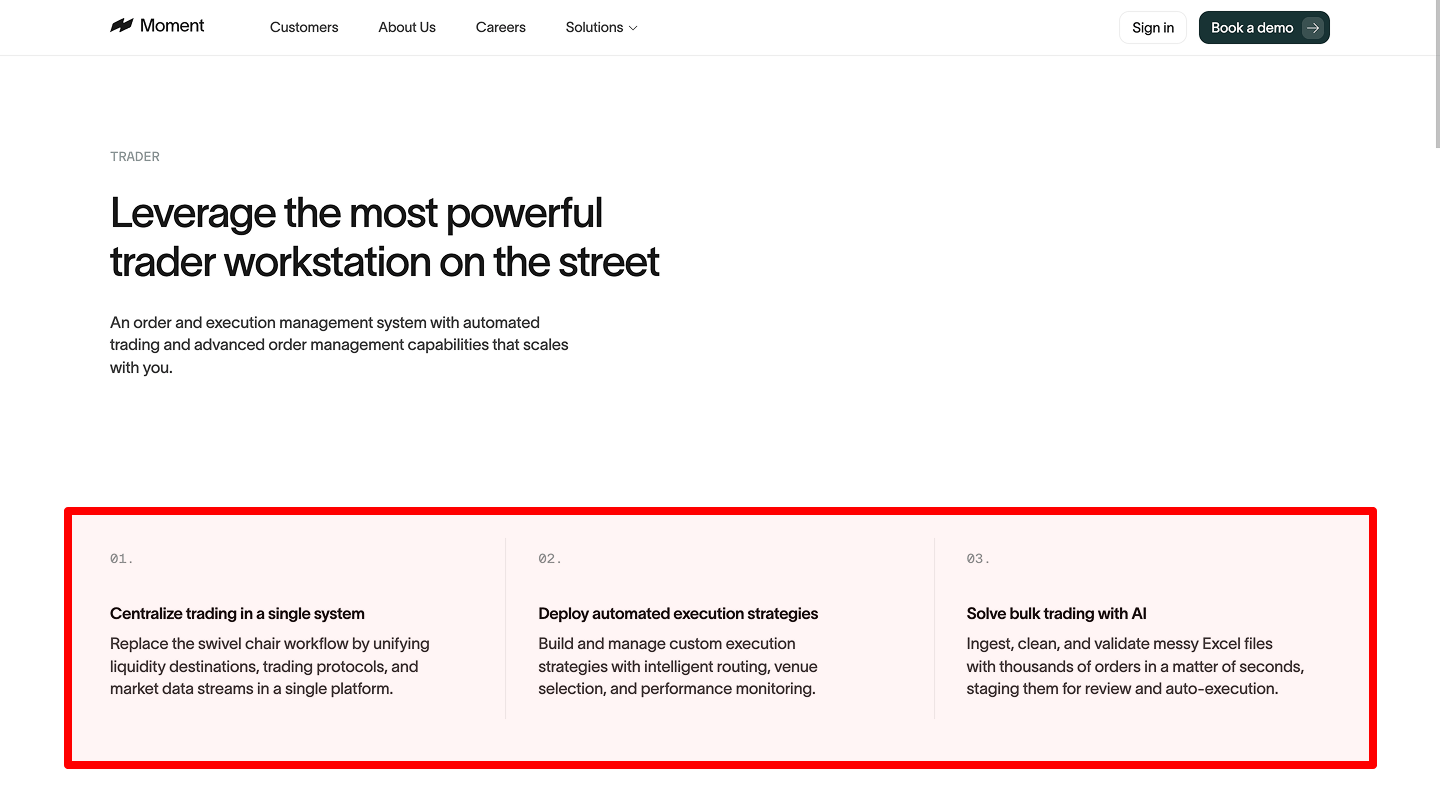Open the Customers page from the navigation

(x=304, y=27)
